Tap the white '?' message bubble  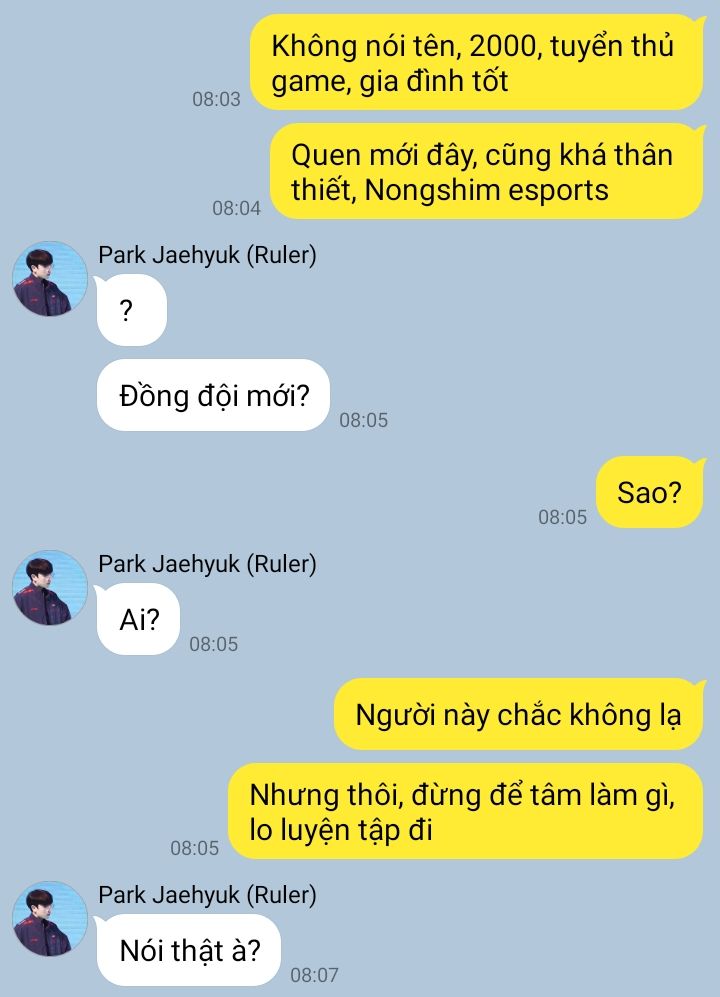[131, 310]
